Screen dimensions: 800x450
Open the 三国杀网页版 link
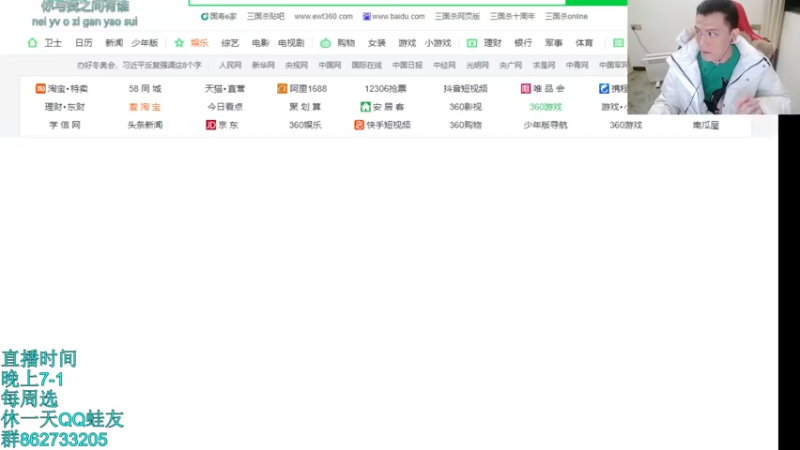click(x=457, y=16)
